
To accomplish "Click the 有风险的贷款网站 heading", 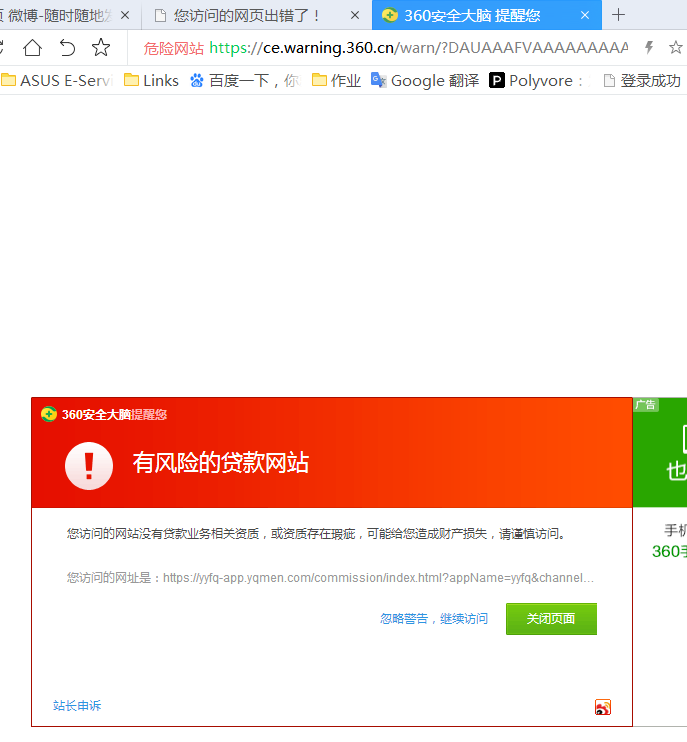I will [221, 462].
